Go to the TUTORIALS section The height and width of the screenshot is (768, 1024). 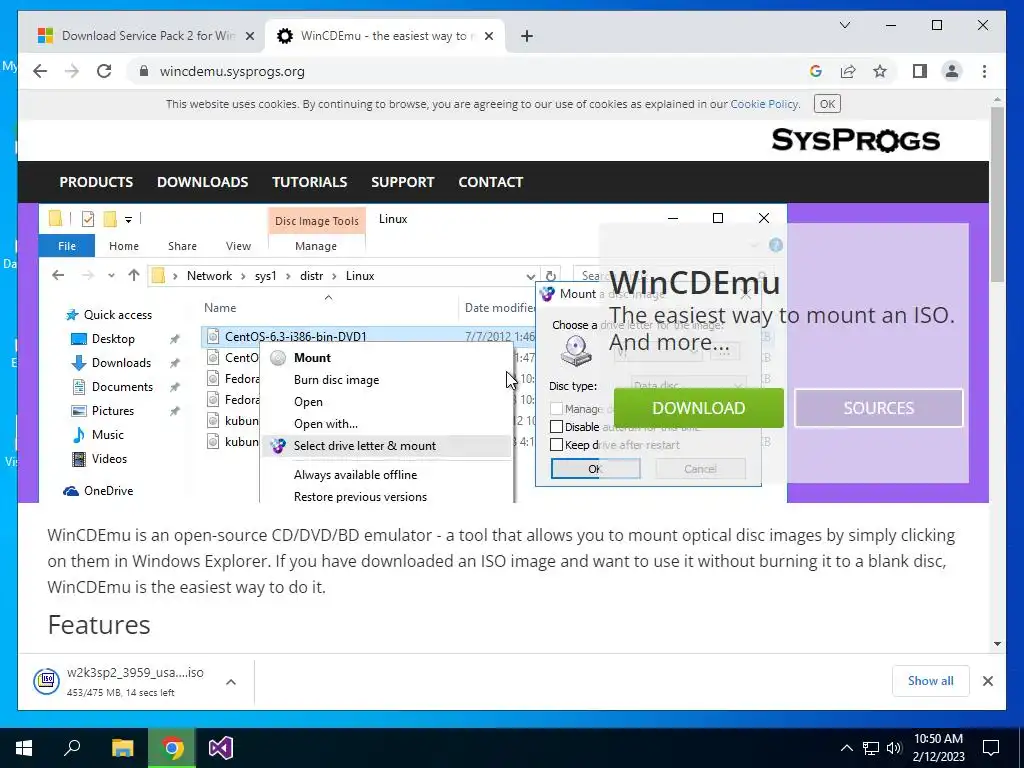[x=310, y=182]
